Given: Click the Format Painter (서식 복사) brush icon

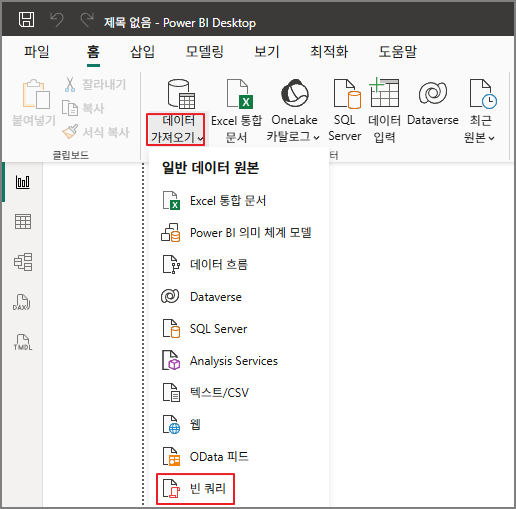Looking at the screenshot, I should click(x=70, y=132).
